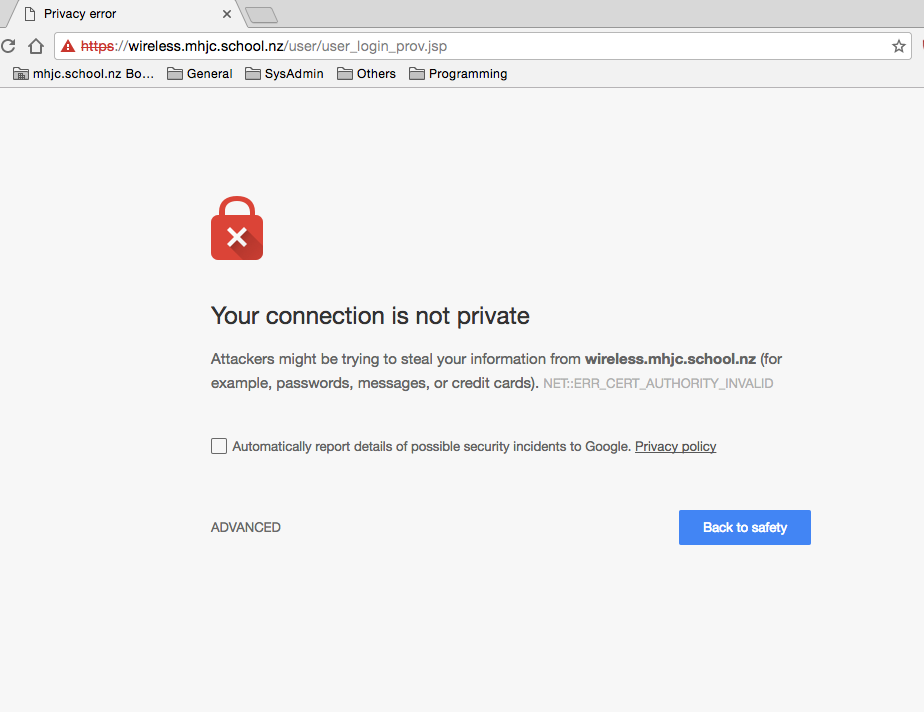The image size is (924, 712).
Task: Expand the General bookmarks folder
Action: click(199, 74)
